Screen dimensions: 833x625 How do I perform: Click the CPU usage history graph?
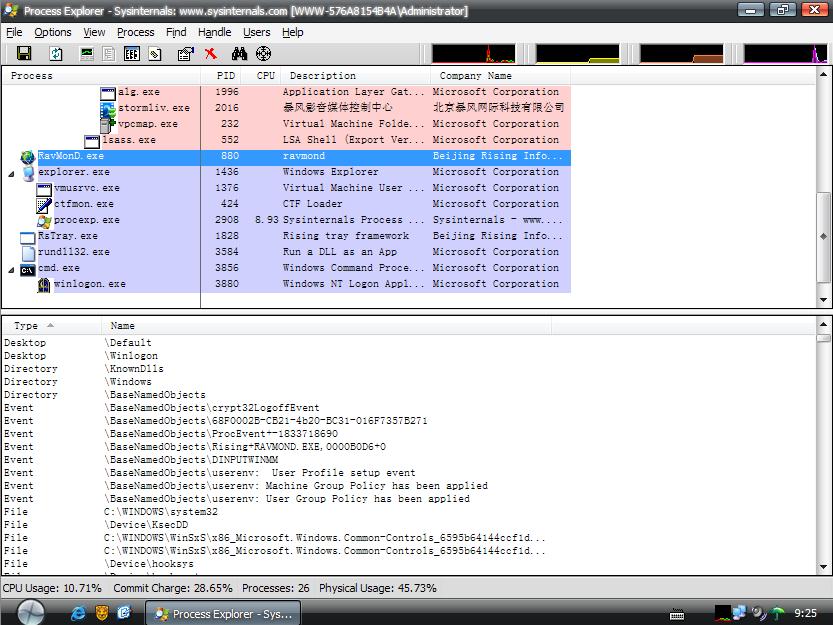point(472,54)
